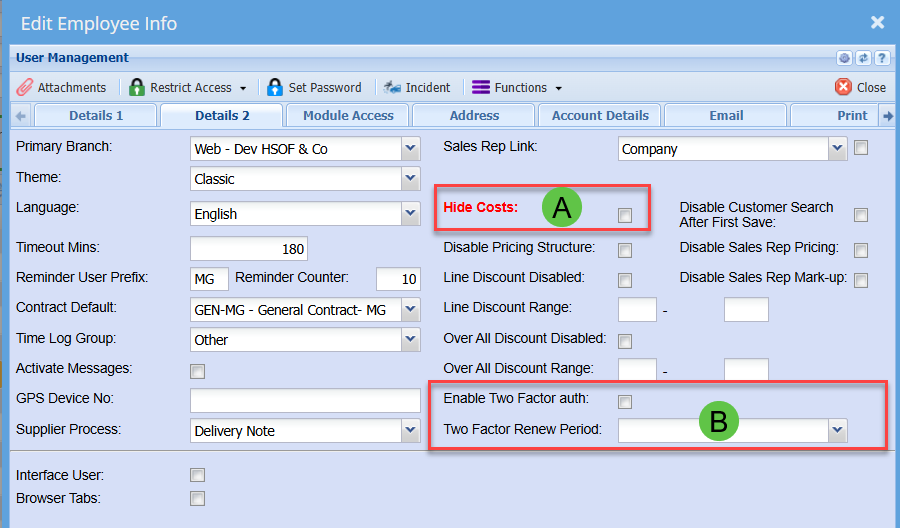Click the Set Password button label

click(325, 87)
